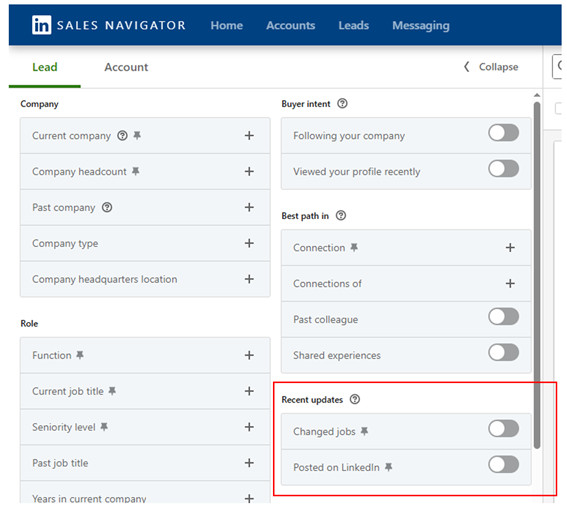Click the Current company help icon
The height and width of the screenshot is (507, 567).
122,136
